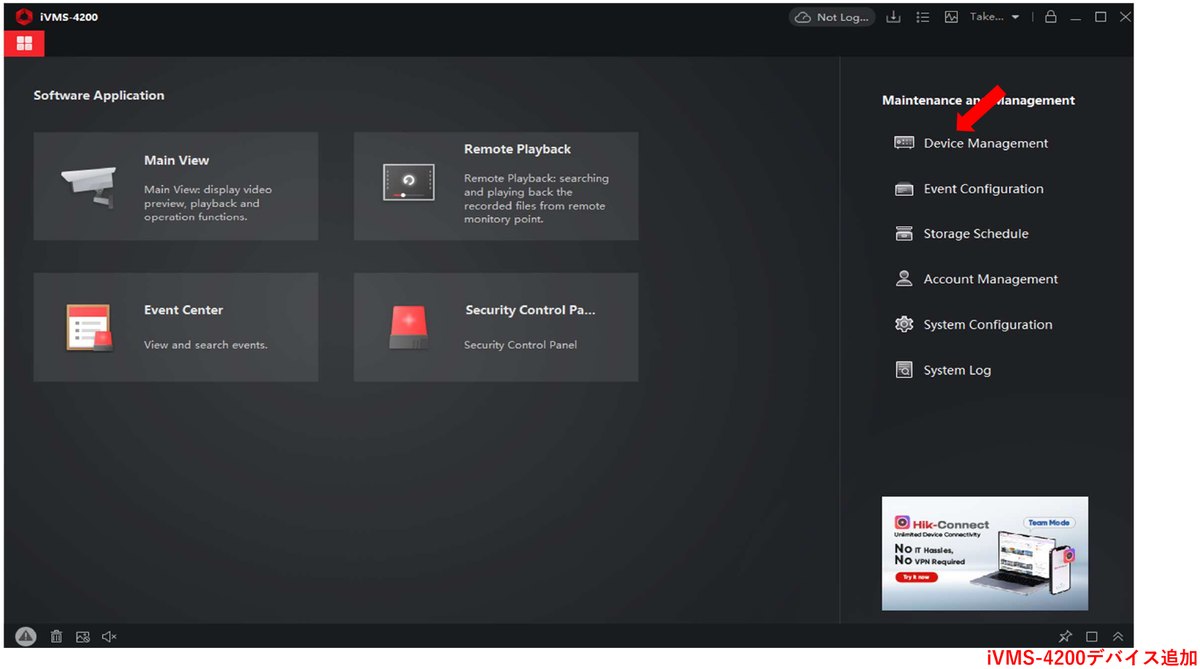Expand the alarm panel with double chevron
This screenshot has height=669, width=1200.
1118,636
